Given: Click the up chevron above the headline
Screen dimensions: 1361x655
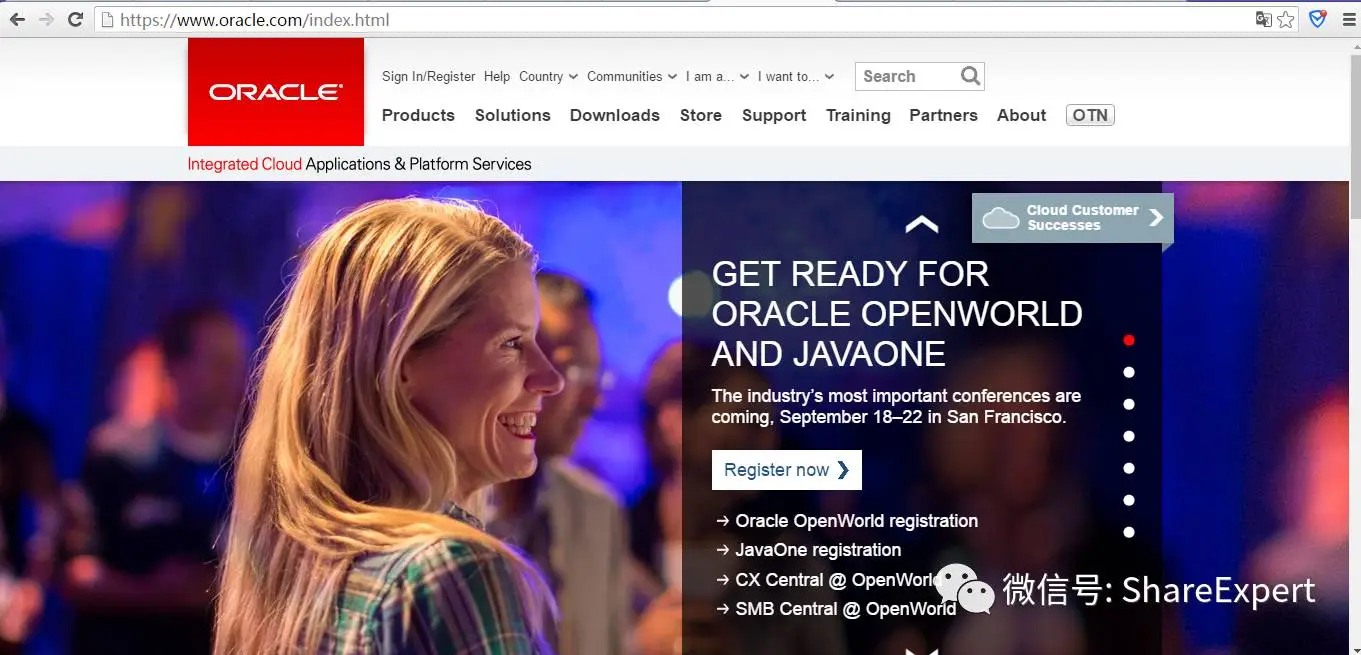Looking at the screenshot, I should point(922,225).
